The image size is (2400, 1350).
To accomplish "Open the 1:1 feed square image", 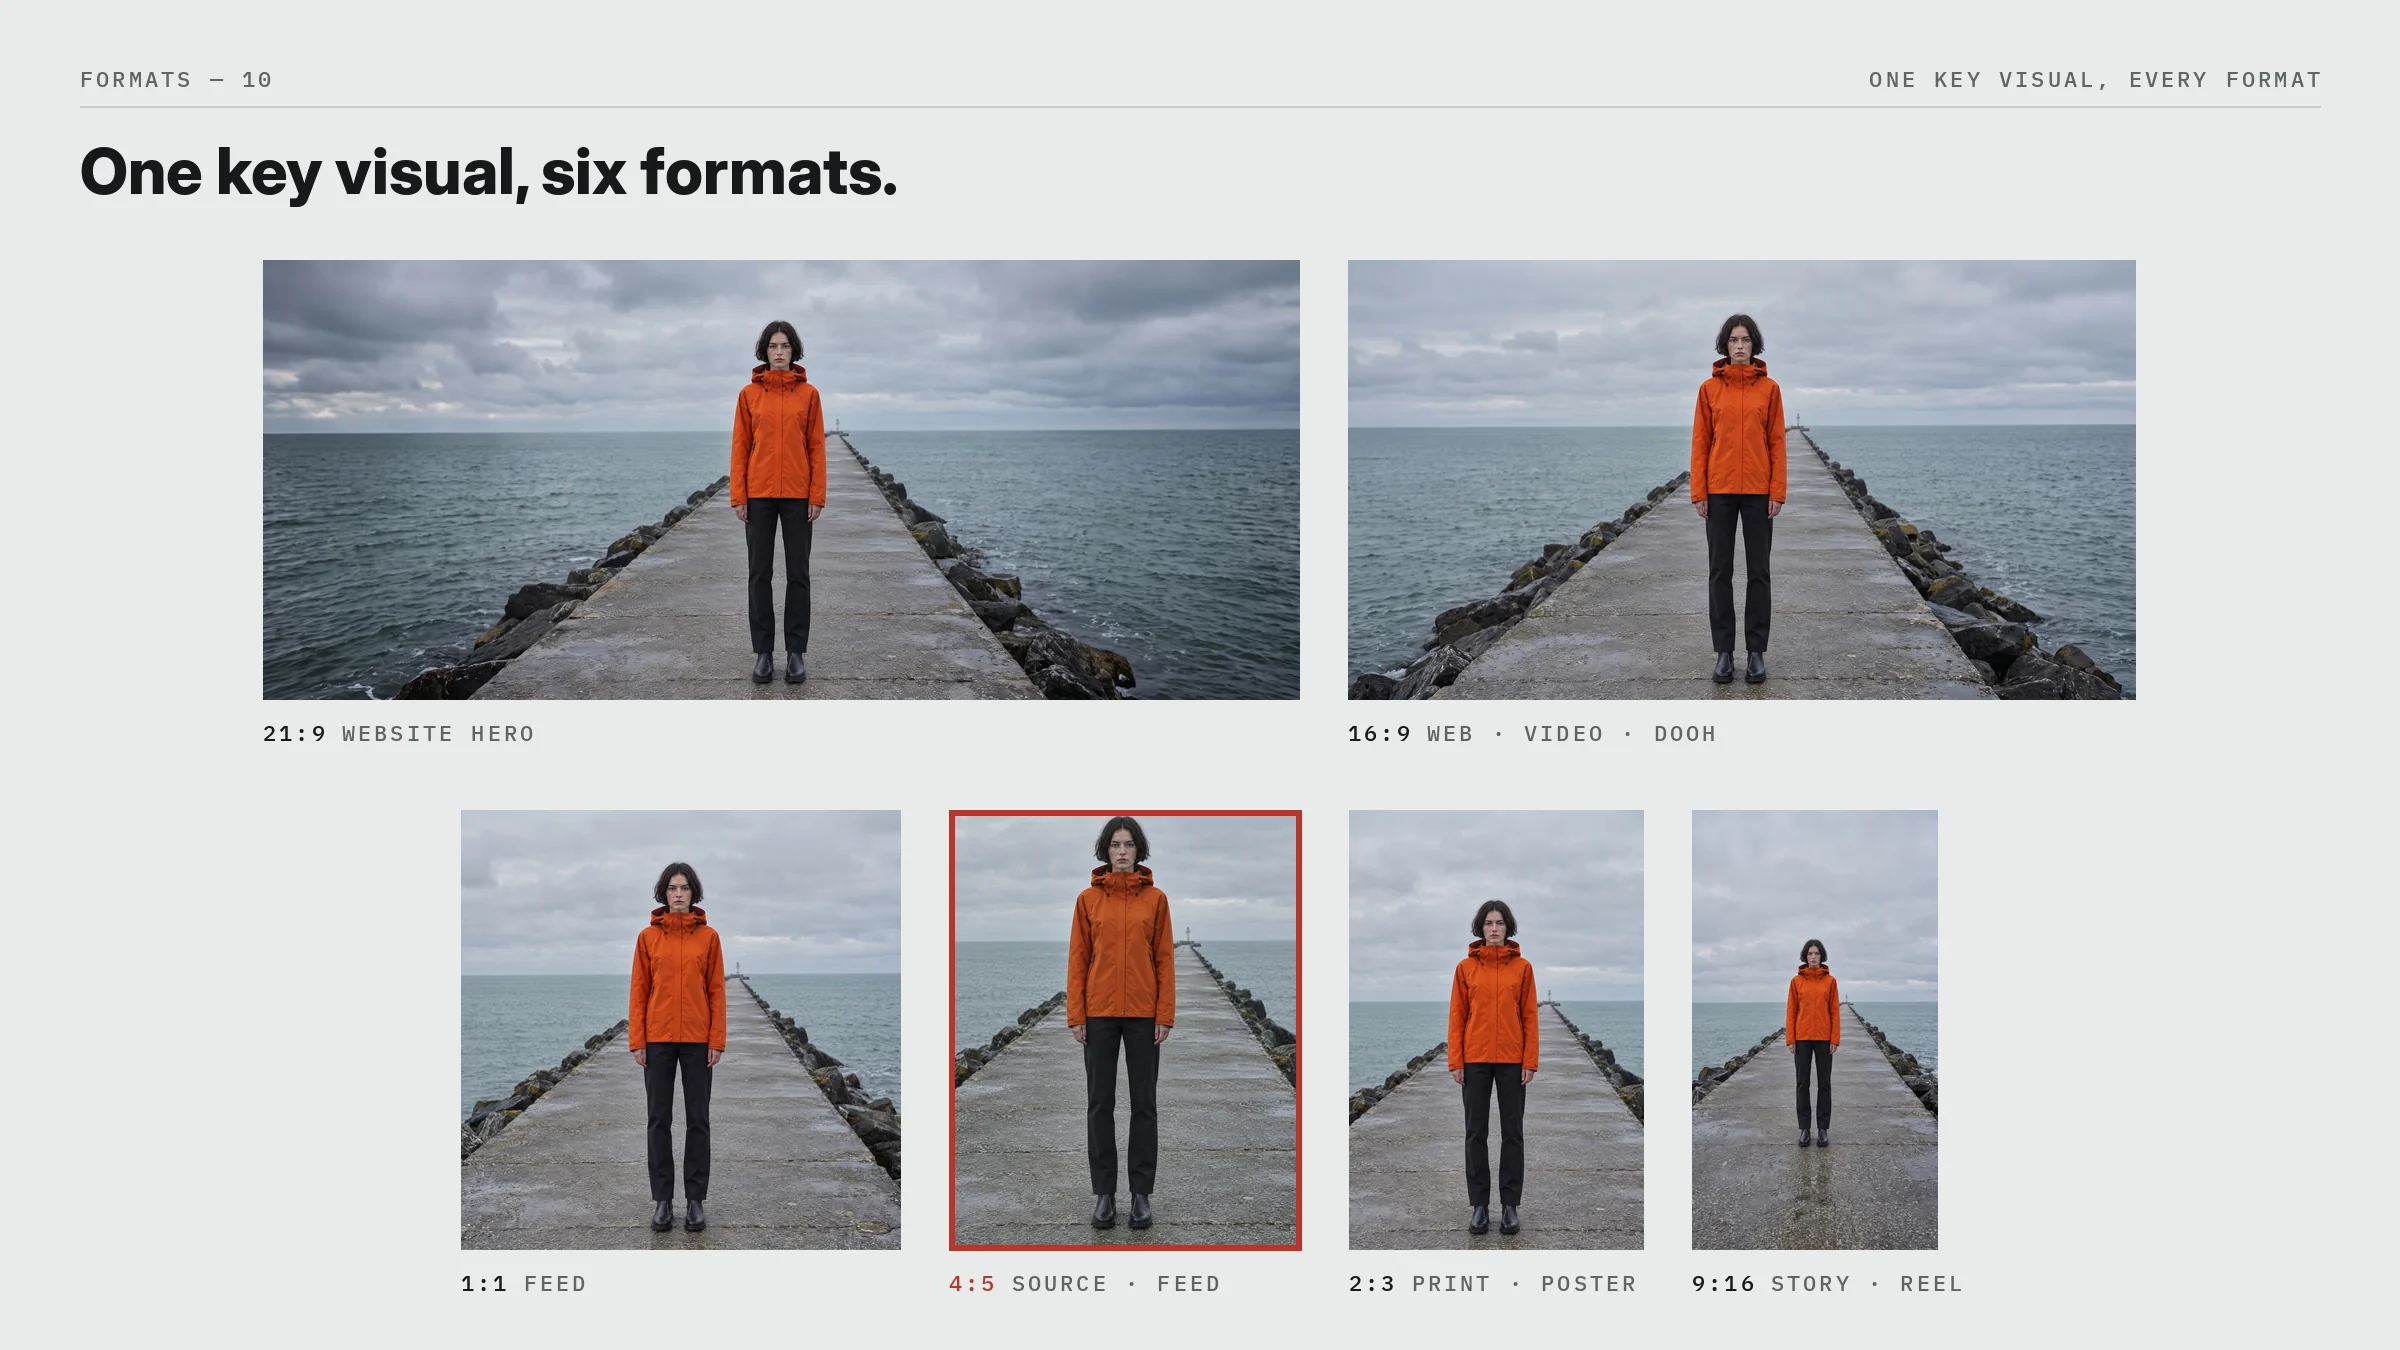I will click(x=681, y=1030).
